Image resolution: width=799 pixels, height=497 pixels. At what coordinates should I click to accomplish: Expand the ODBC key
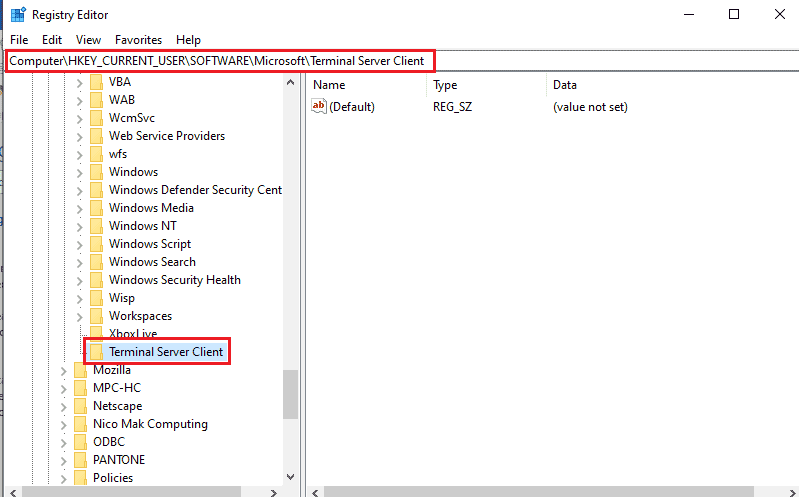coord(64,442)
